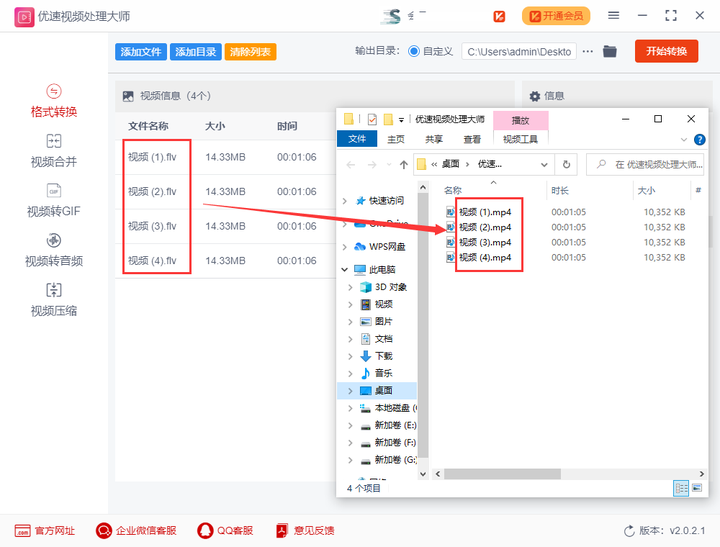Open the 视频转GIF tool
This screenshot has width=720, height=547.
pyautogui.click(x=54, y=201)
